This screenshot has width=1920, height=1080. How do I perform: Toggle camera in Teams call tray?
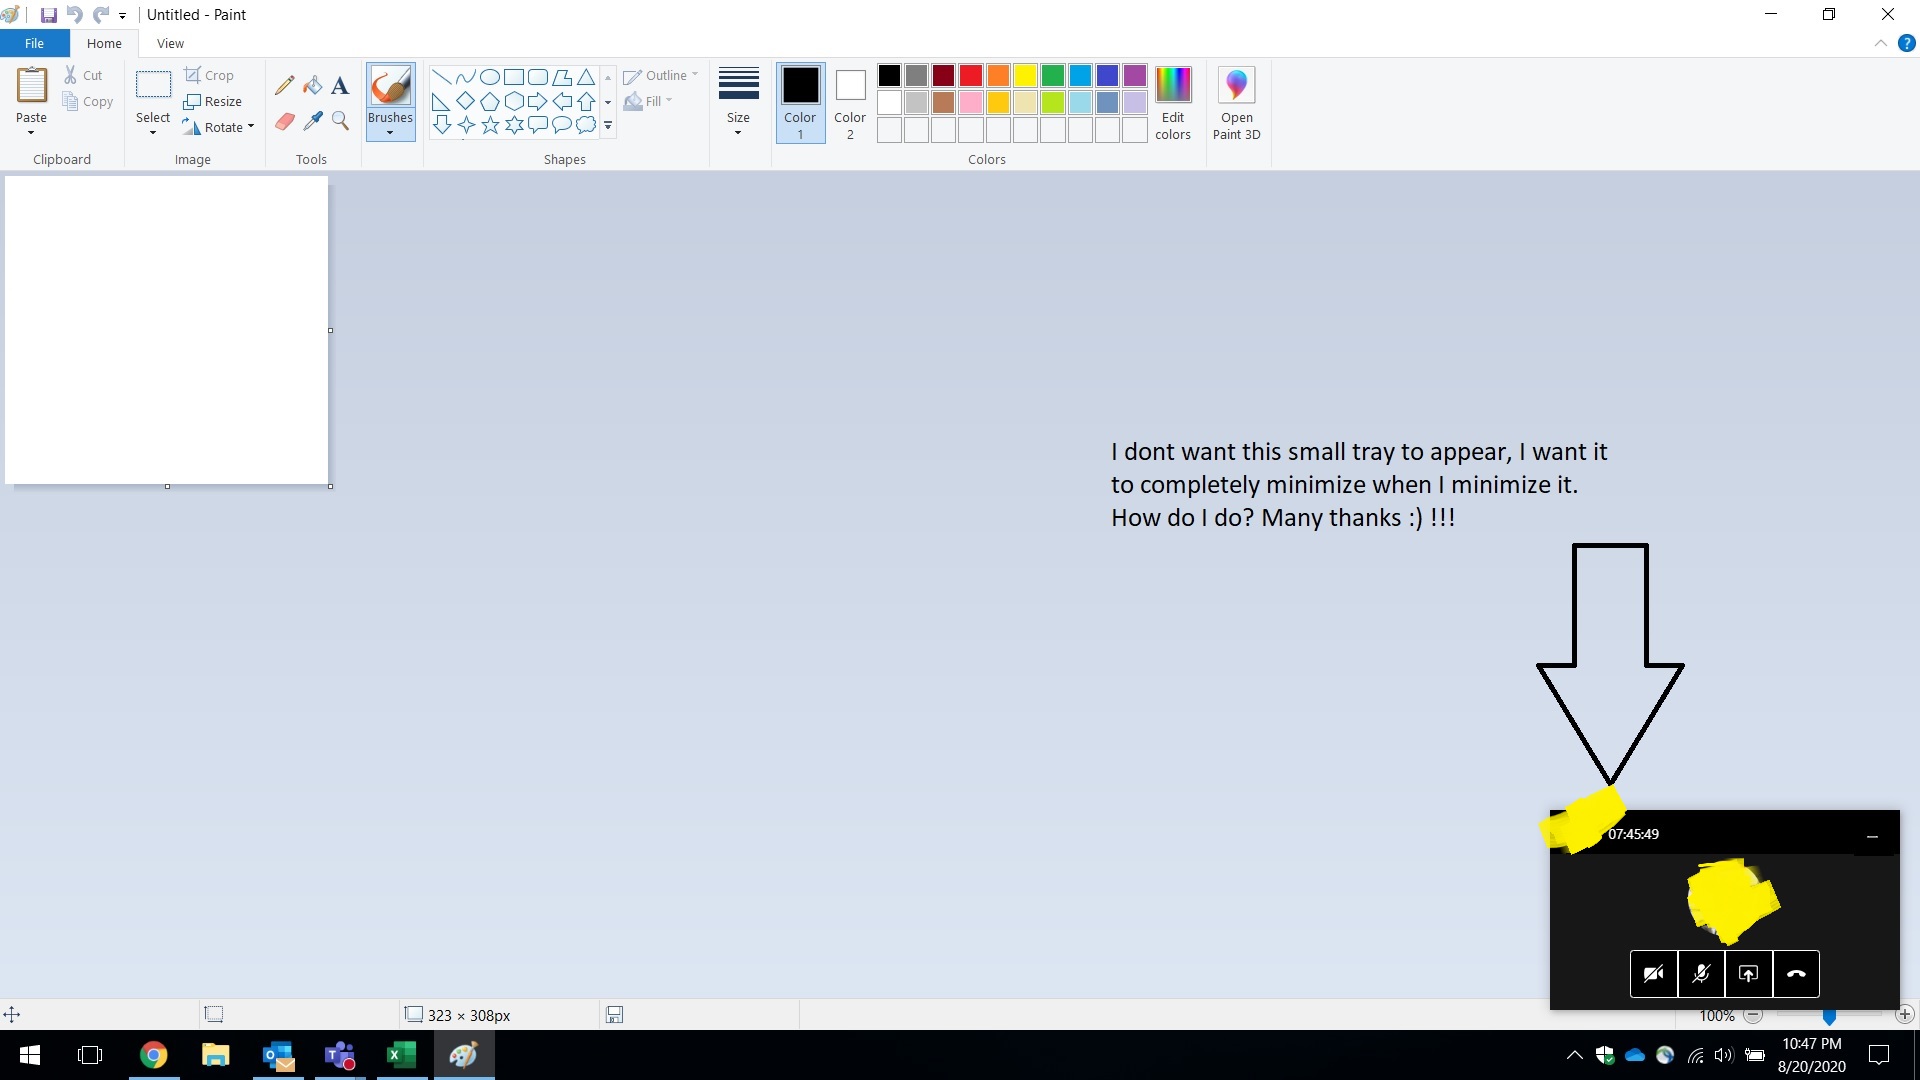pyautogui.click(x=1653, y=974)
